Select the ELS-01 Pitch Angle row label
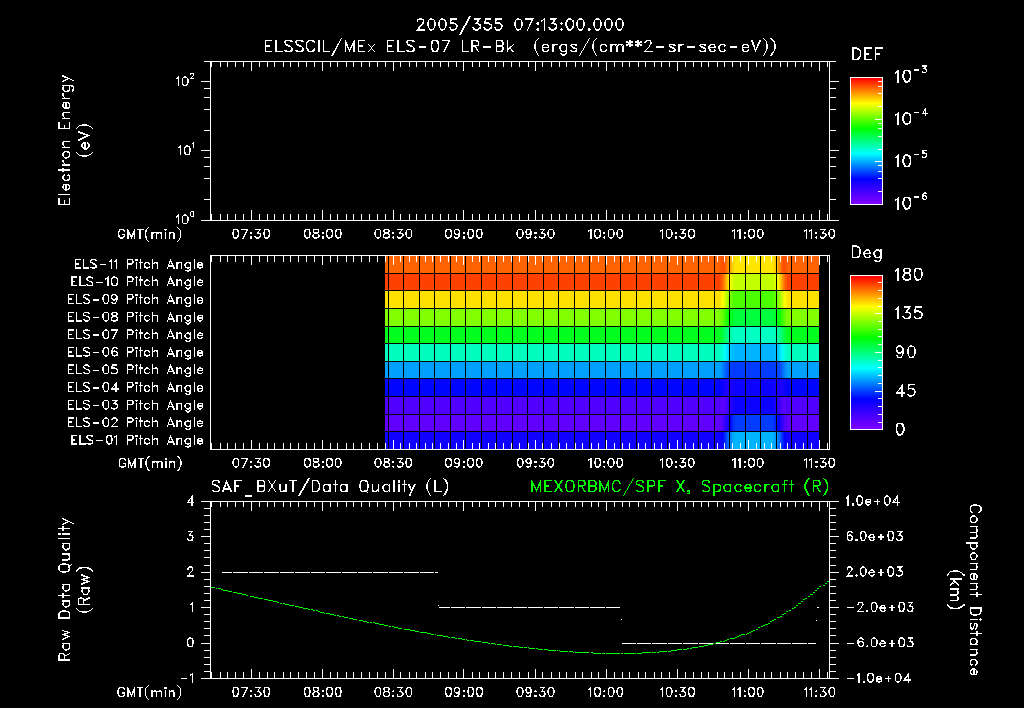1024x708 pixels. pyautogui.click(x=137, y=440)
